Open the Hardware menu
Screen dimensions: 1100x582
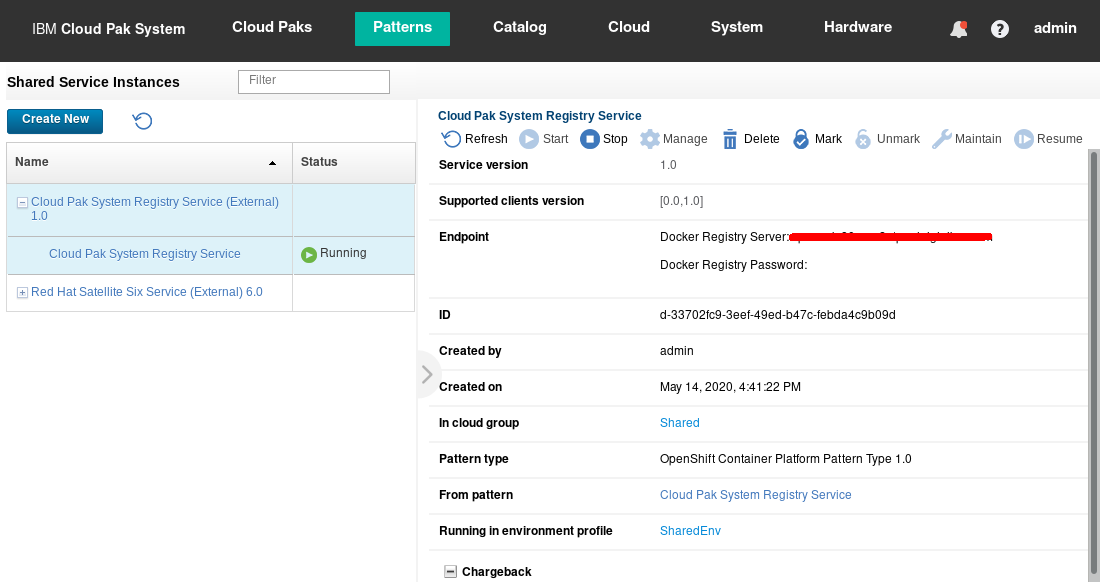pyautogui.click(x=858, y=27)
